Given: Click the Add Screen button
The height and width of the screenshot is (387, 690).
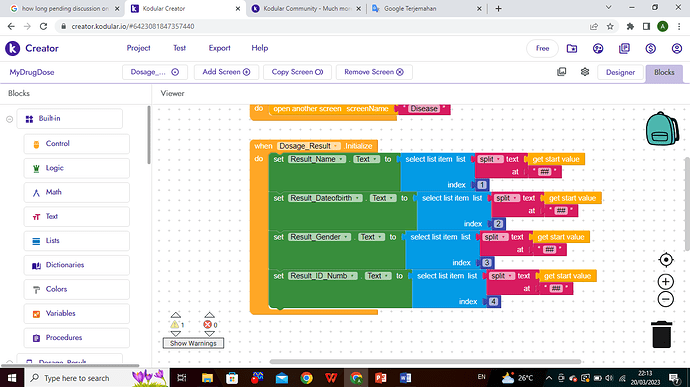Looking at the screenshot, I should 226,72.
